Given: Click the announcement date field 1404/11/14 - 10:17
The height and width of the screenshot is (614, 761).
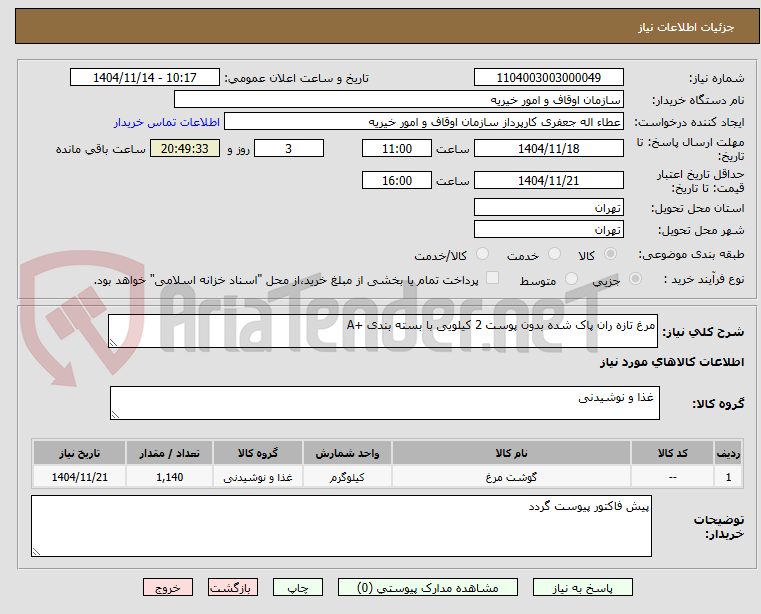Looking at the screenshot, I should coord(145,78).
